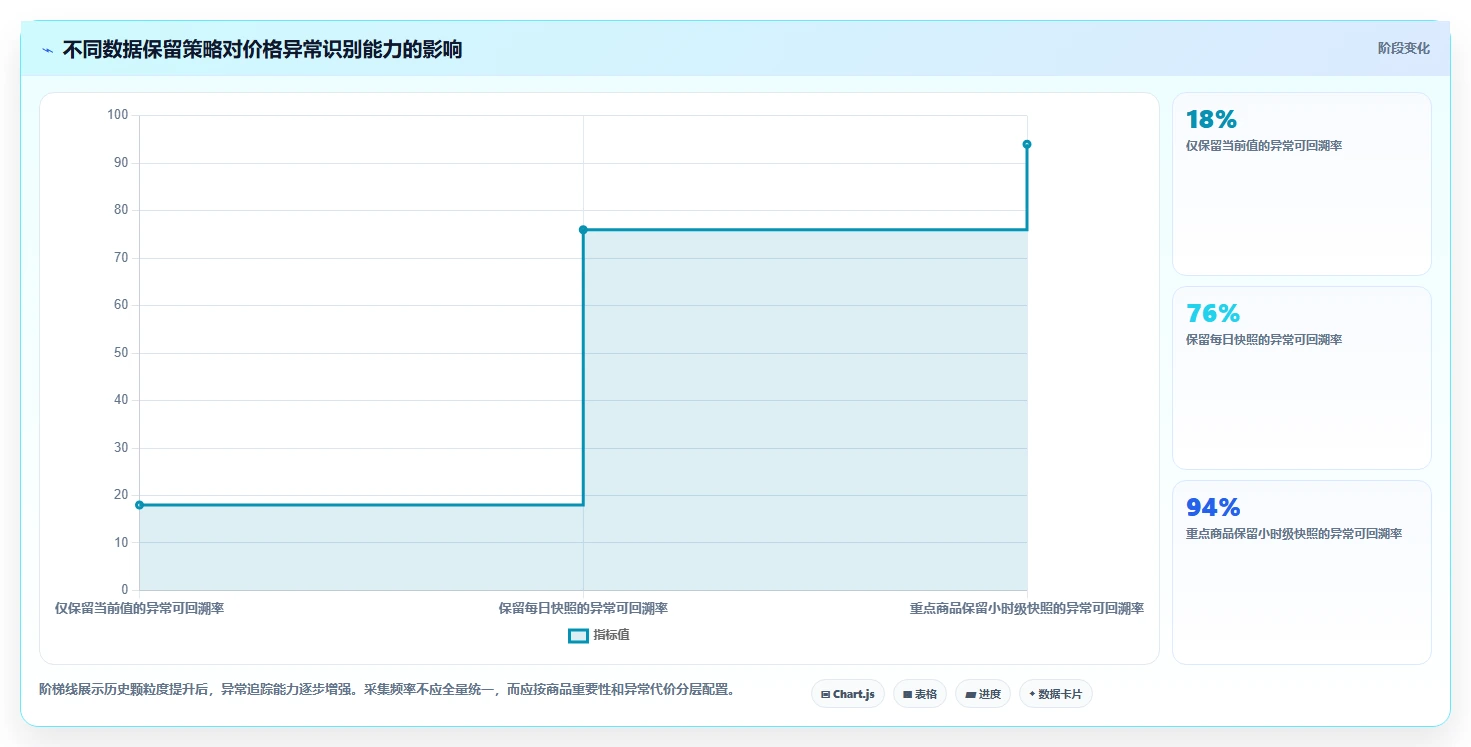
Task: Click the 阶段变化 label in header
Action: pos(1404,48)
